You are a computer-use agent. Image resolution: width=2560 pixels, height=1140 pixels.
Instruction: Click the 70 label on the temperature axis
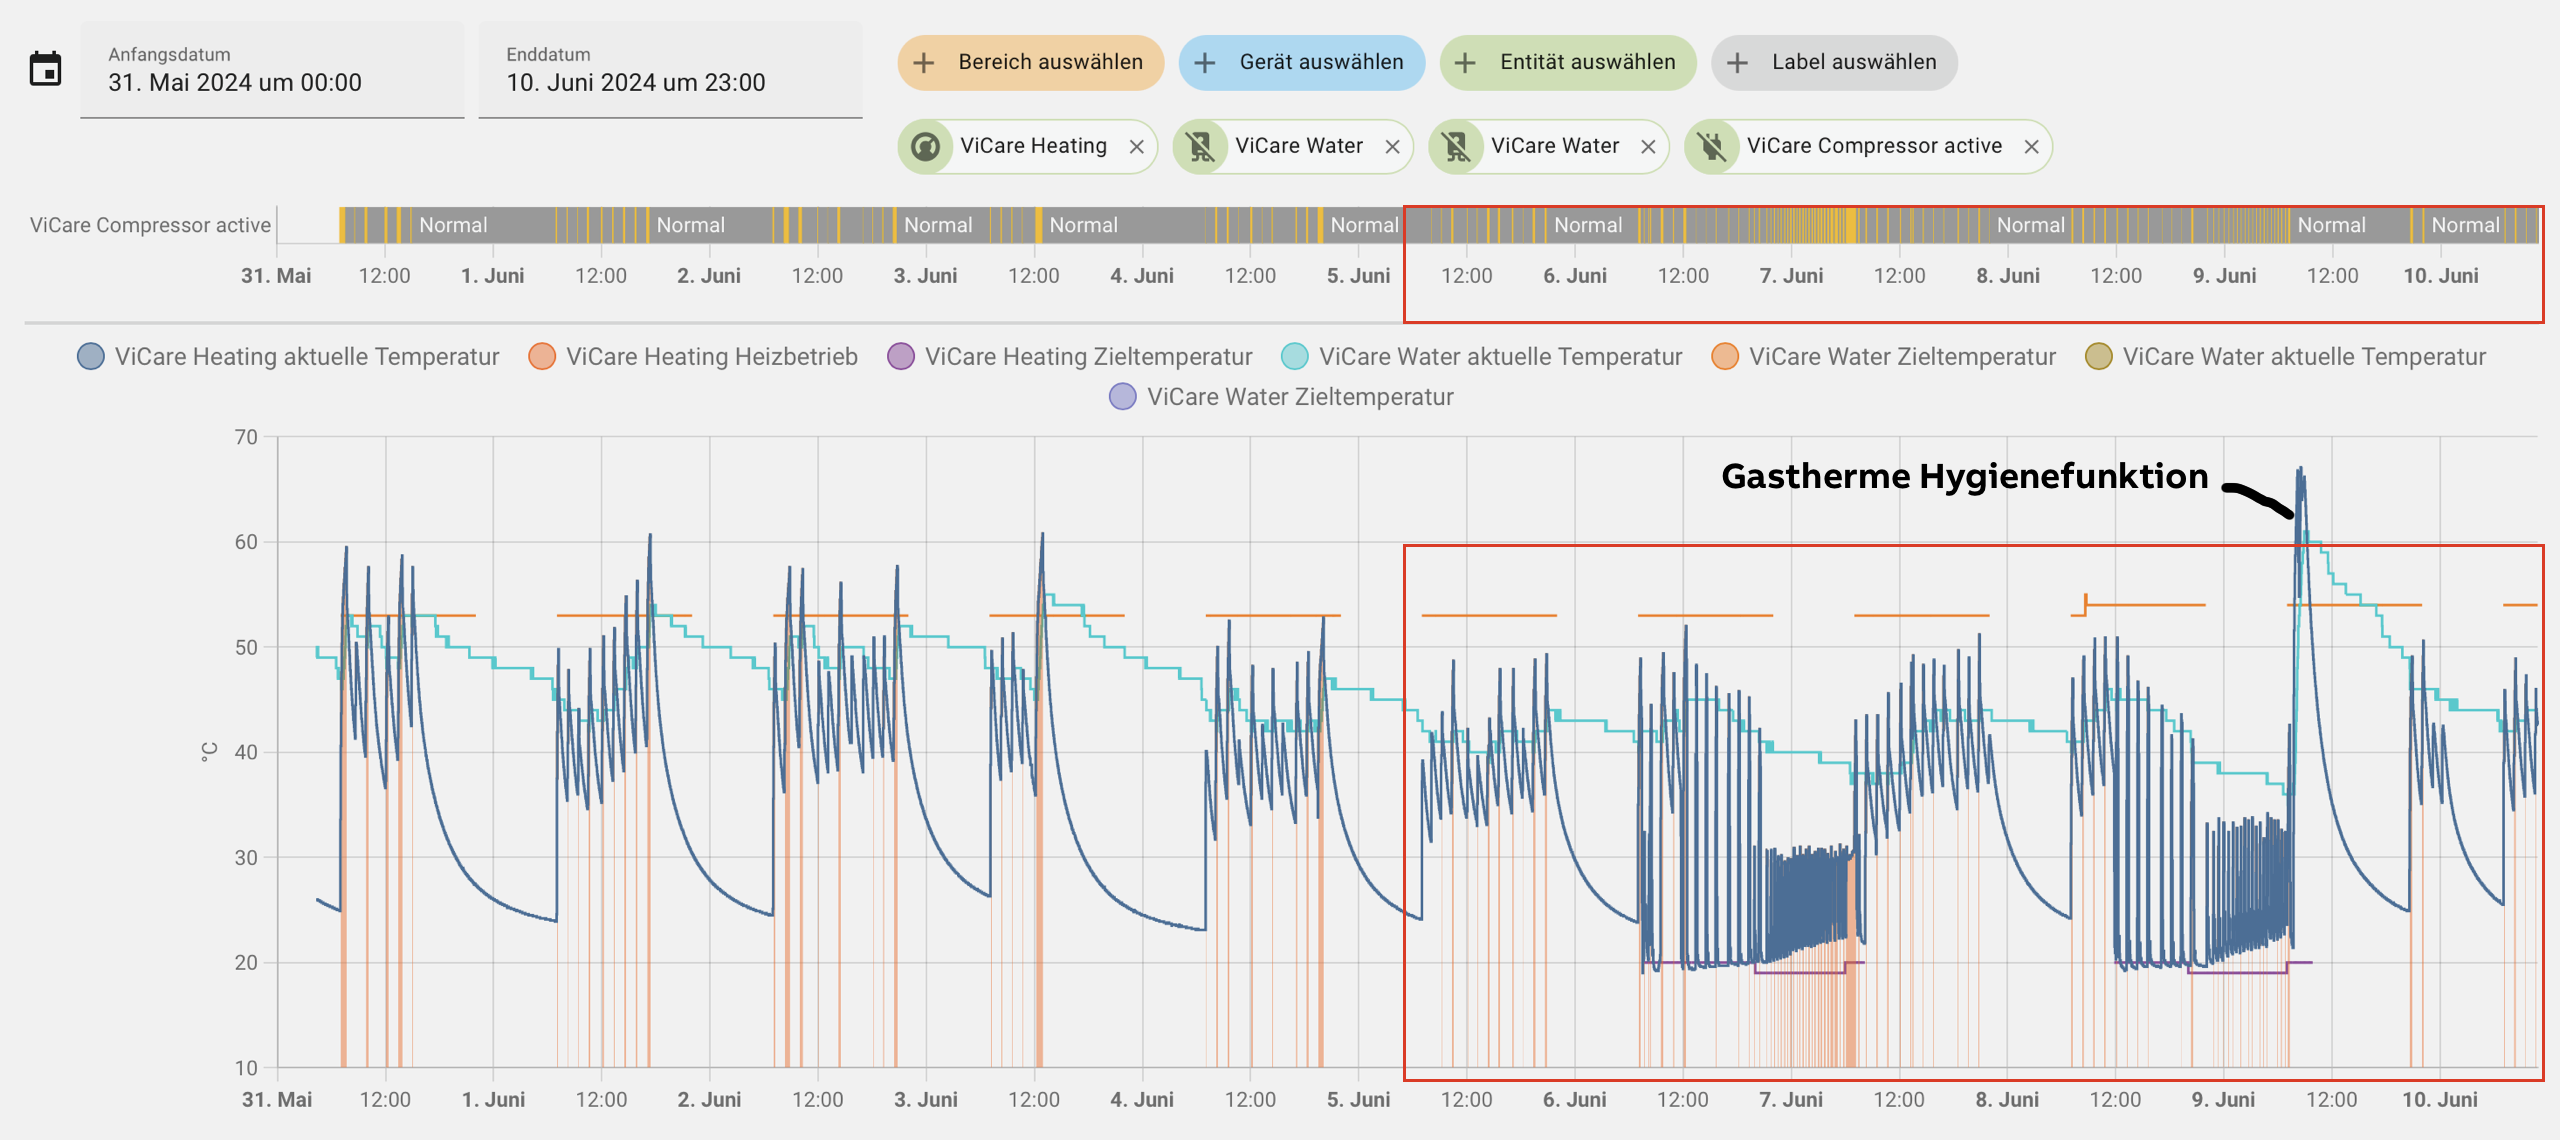(245, 437)
